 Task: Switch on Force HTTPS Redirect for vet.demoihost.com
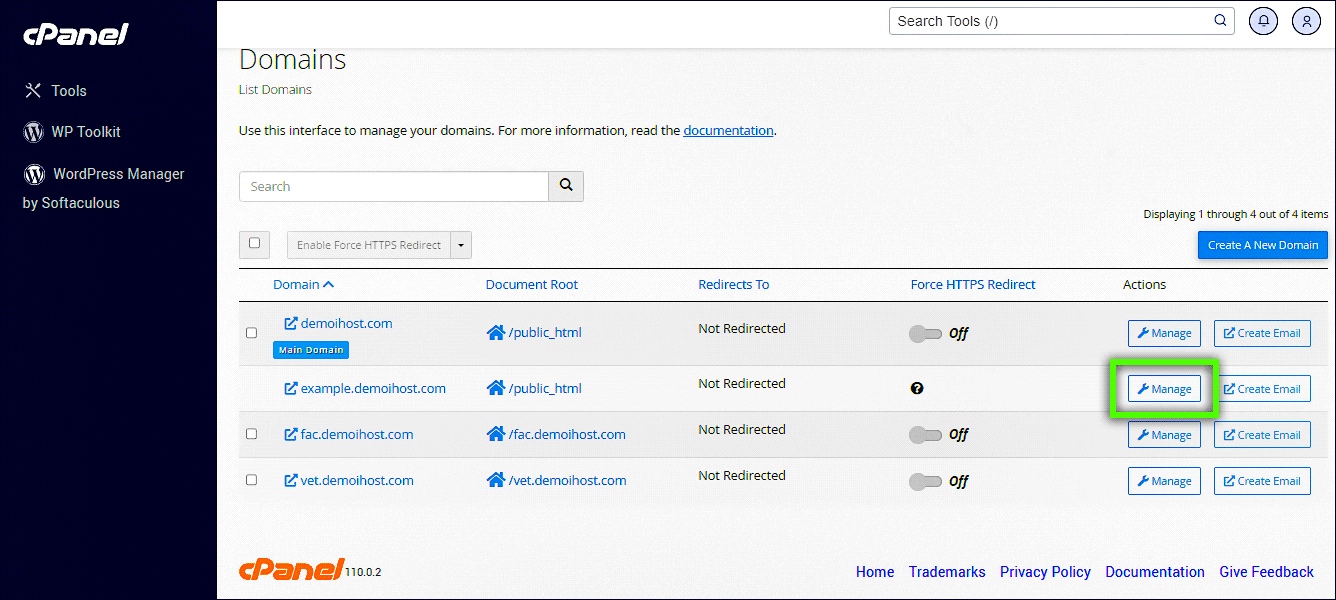[x=925, y=481]
